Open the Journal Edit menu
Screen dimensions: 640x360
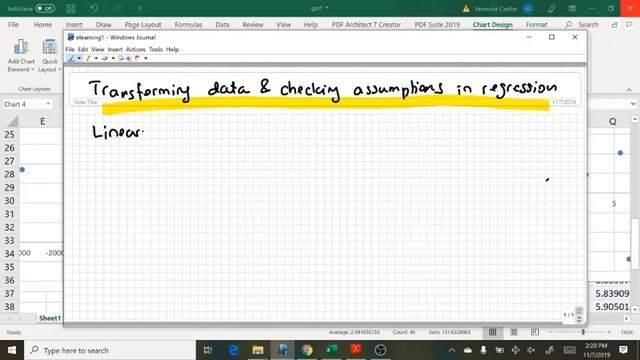83,49
